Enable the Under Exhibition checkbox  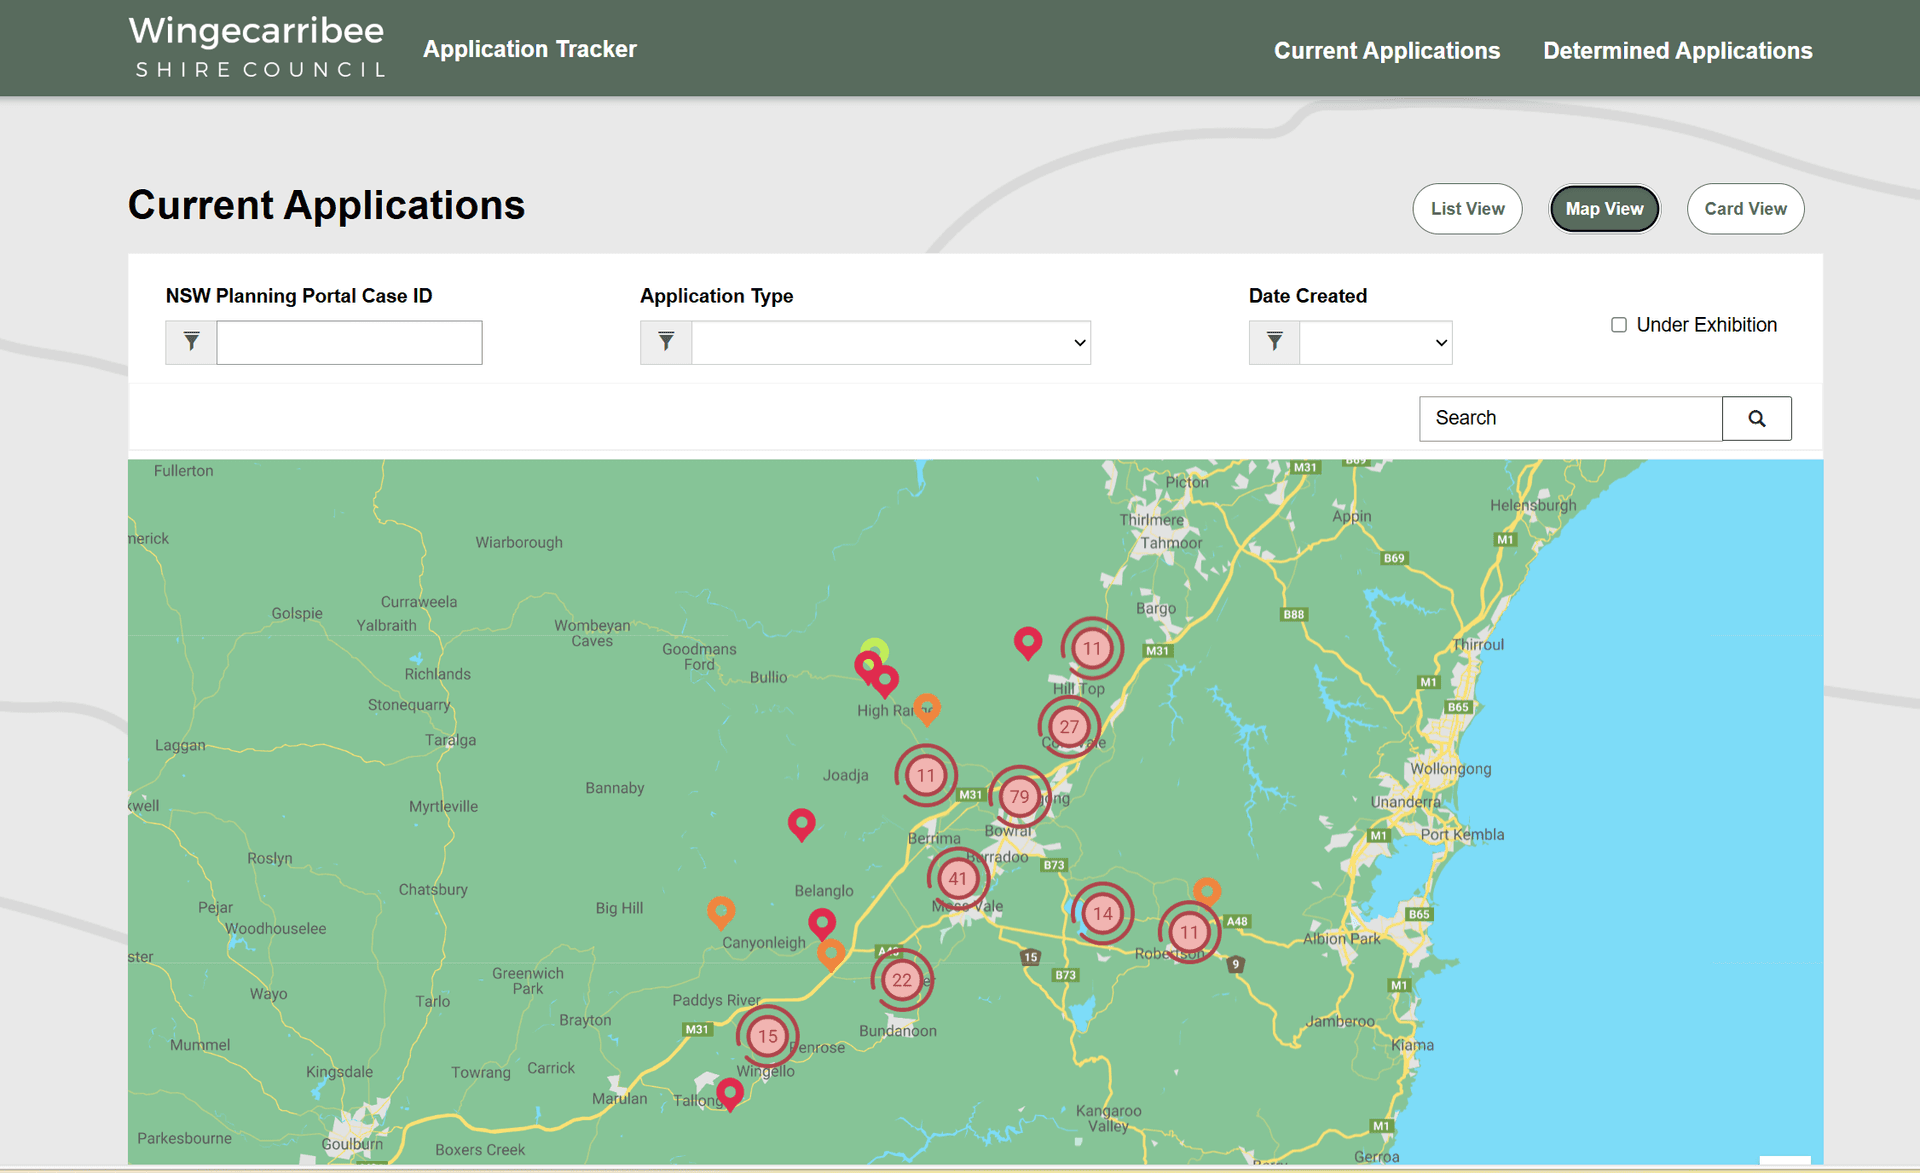point(1618,324)
